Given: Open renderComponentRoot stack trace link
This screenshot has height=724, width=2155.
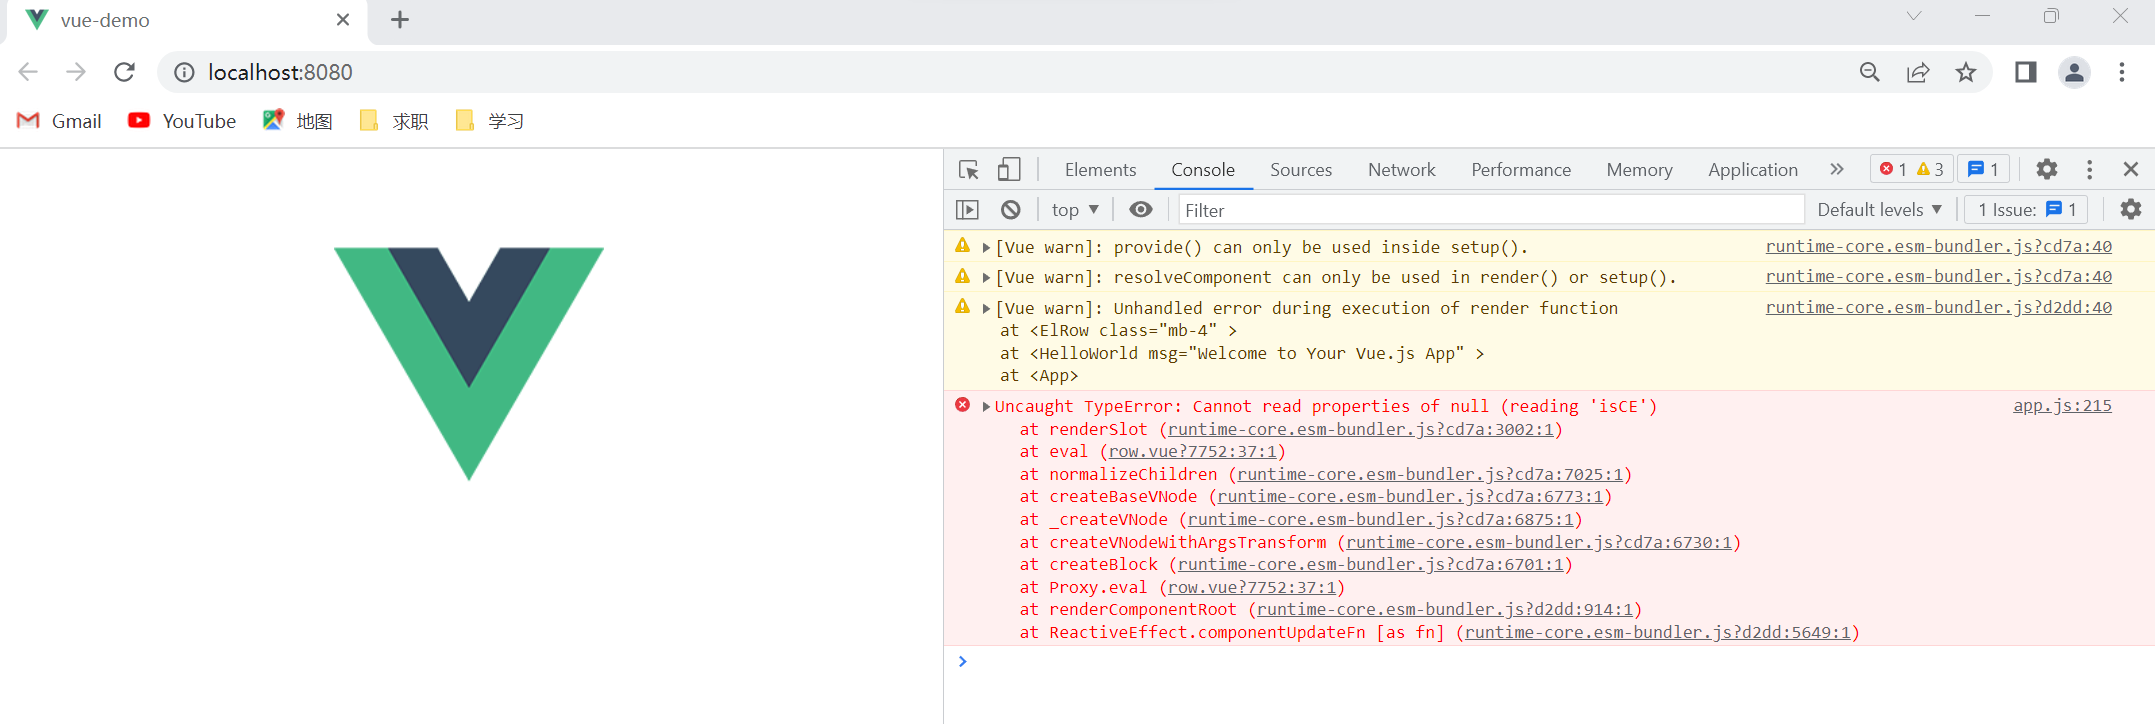Looking at the screenshot, I should (x=1445, y=609).
